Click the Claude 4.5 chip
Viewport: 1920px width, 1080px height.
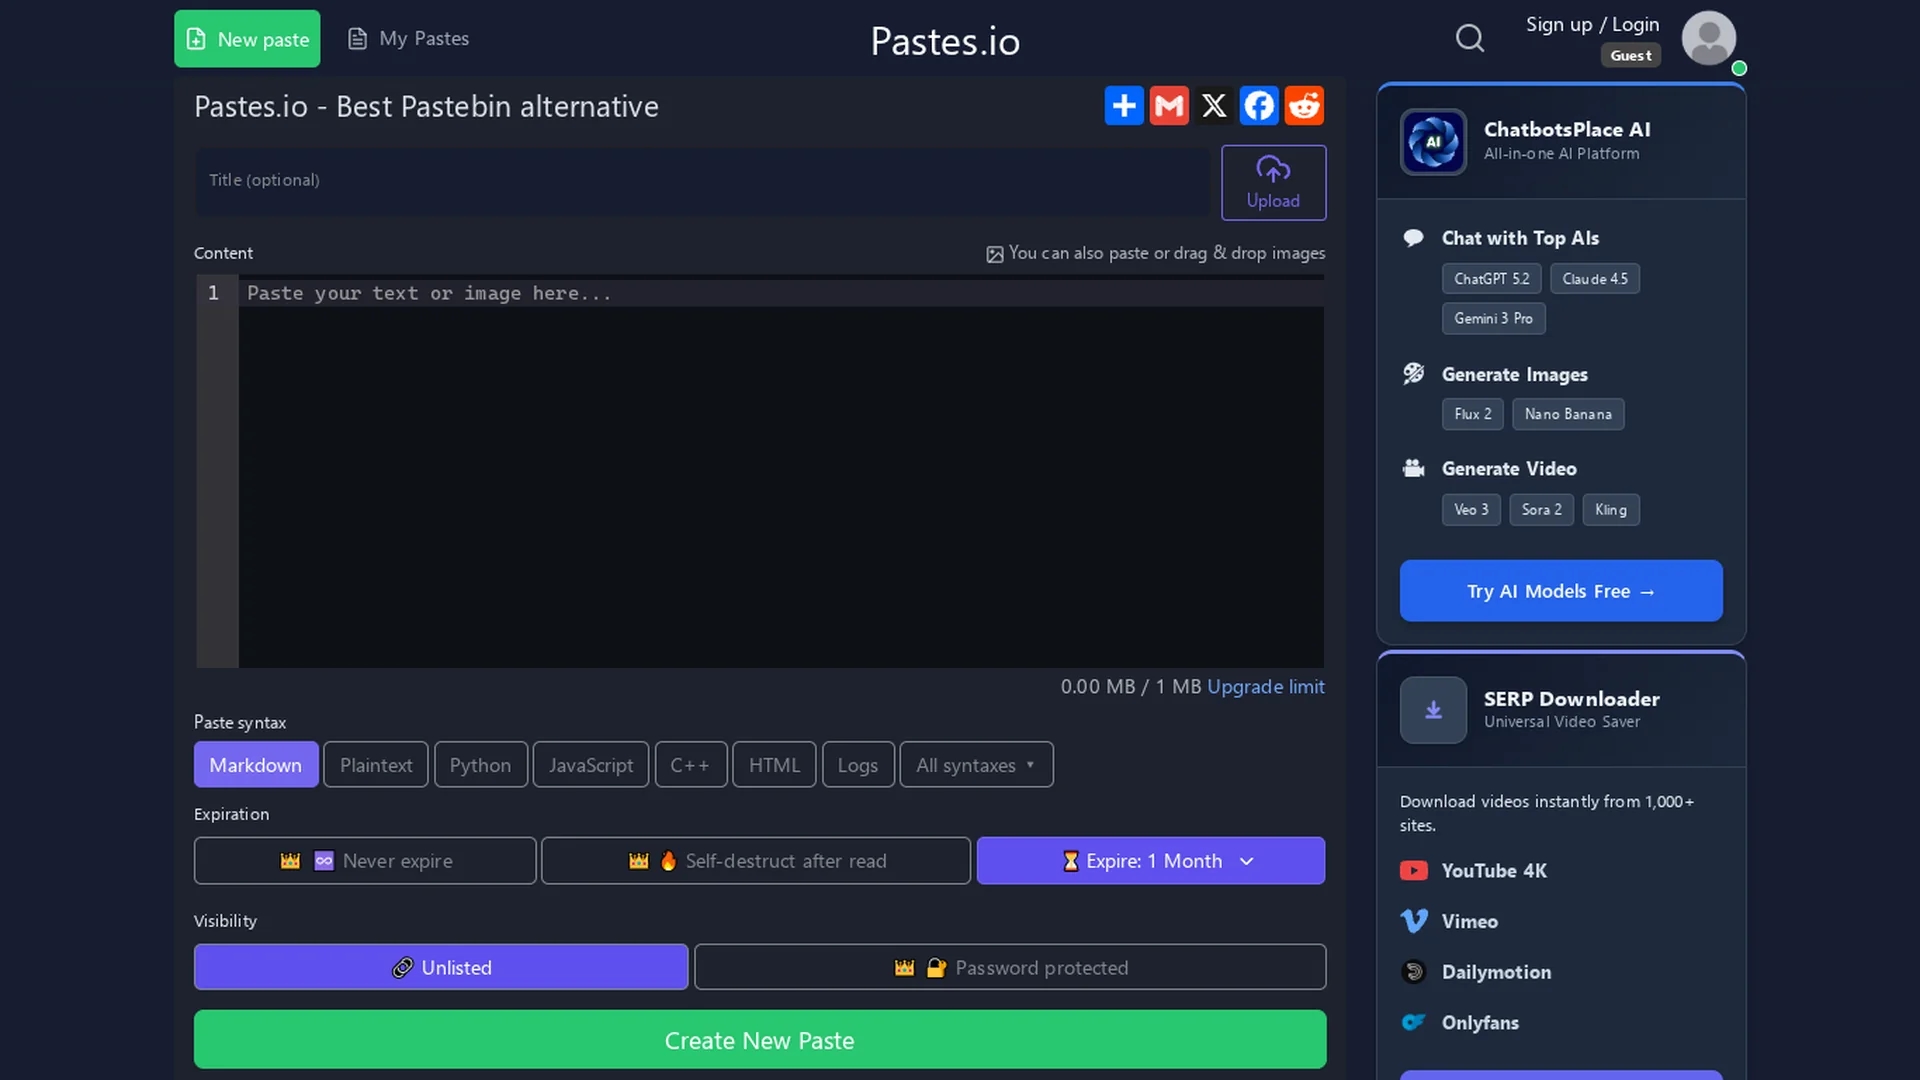click(x=1595, y=278)
